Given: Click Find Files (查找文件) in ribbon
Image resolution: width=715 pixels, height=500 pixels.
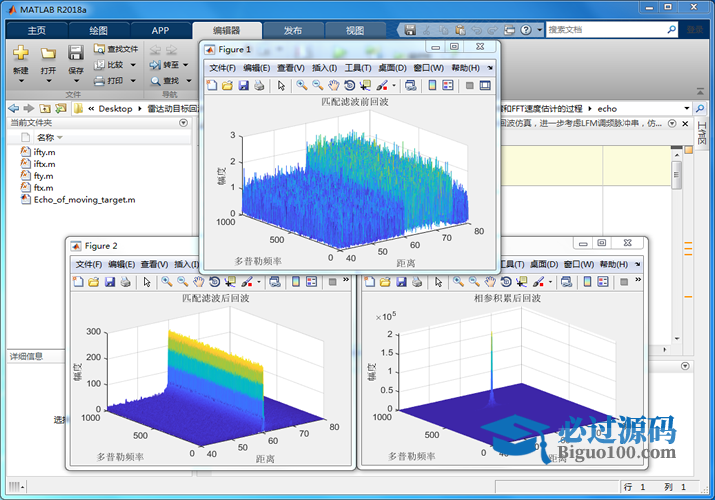Looking at the screenshot, I should coord(116,49).
